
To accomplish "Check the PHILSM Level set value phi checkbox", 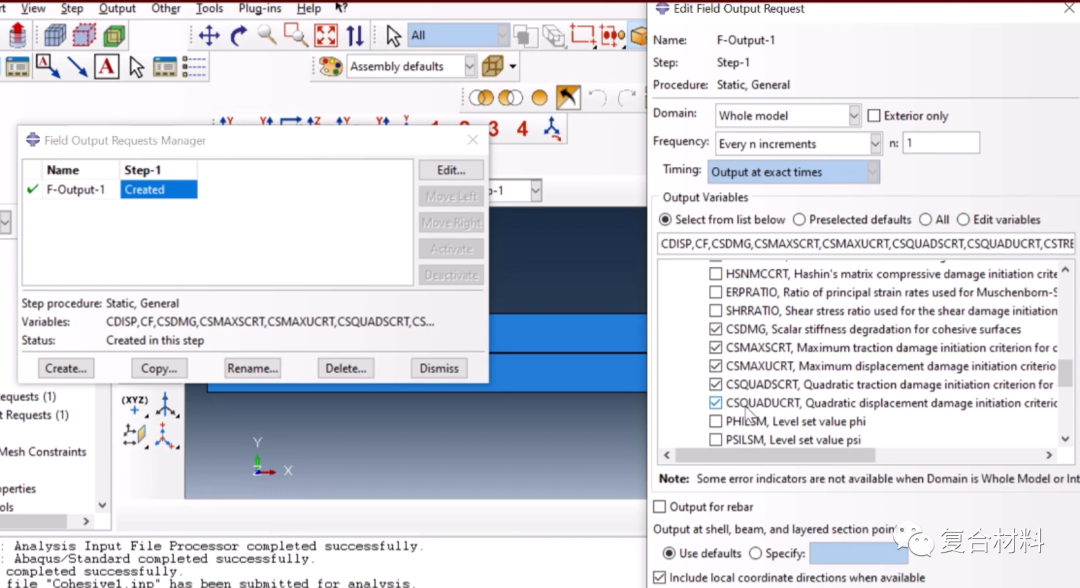I will [x=716, y=421].
